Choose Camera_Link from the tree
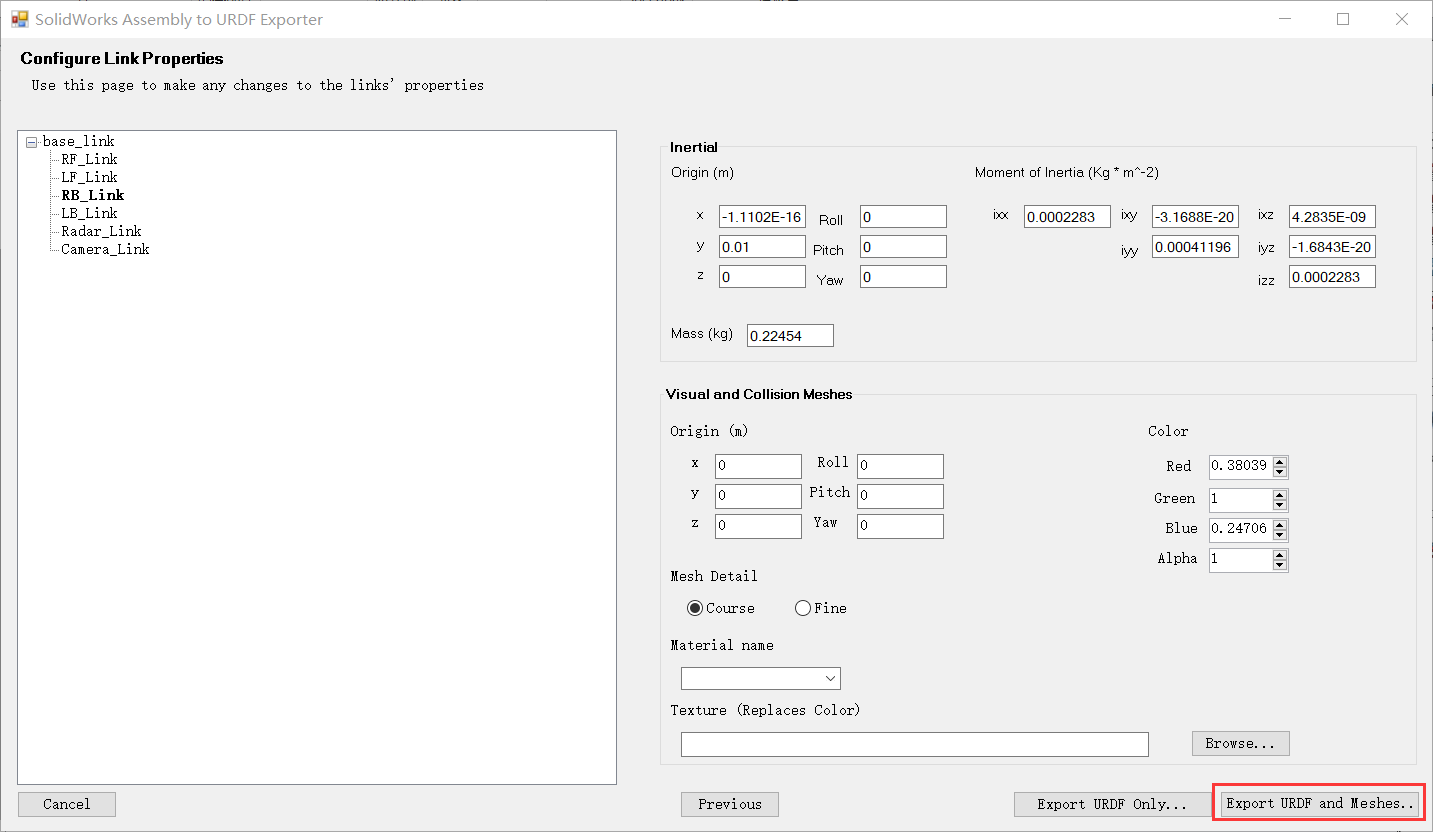Screen dimensions: 1433x832 coord(105,249)
